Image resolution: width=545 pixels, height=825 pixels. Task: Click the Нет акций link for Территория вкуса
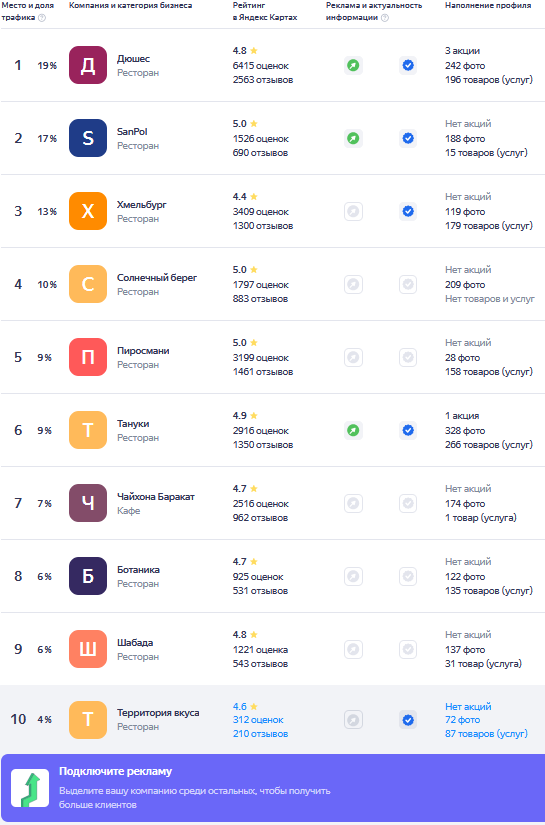pos(468,707)
